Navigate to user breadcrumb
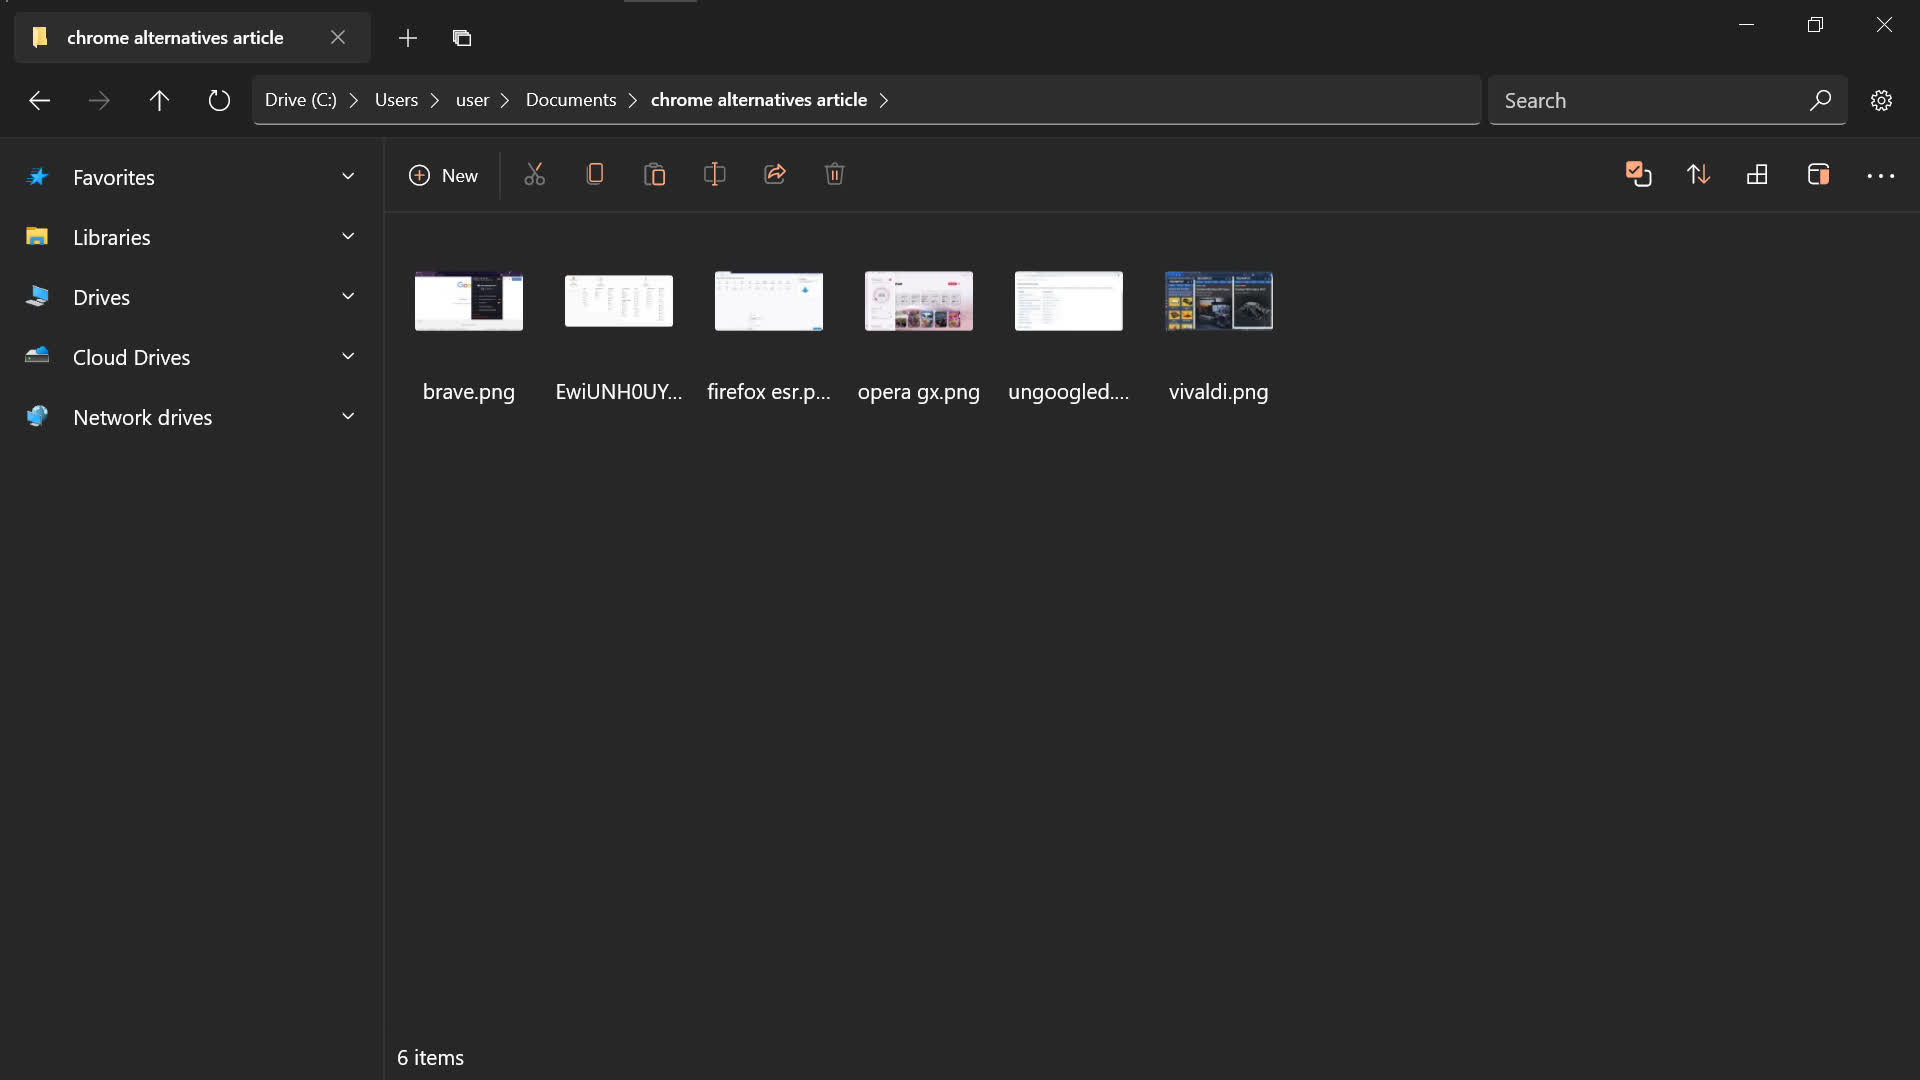This screenshot has width=1920, height=1080. 472,100
